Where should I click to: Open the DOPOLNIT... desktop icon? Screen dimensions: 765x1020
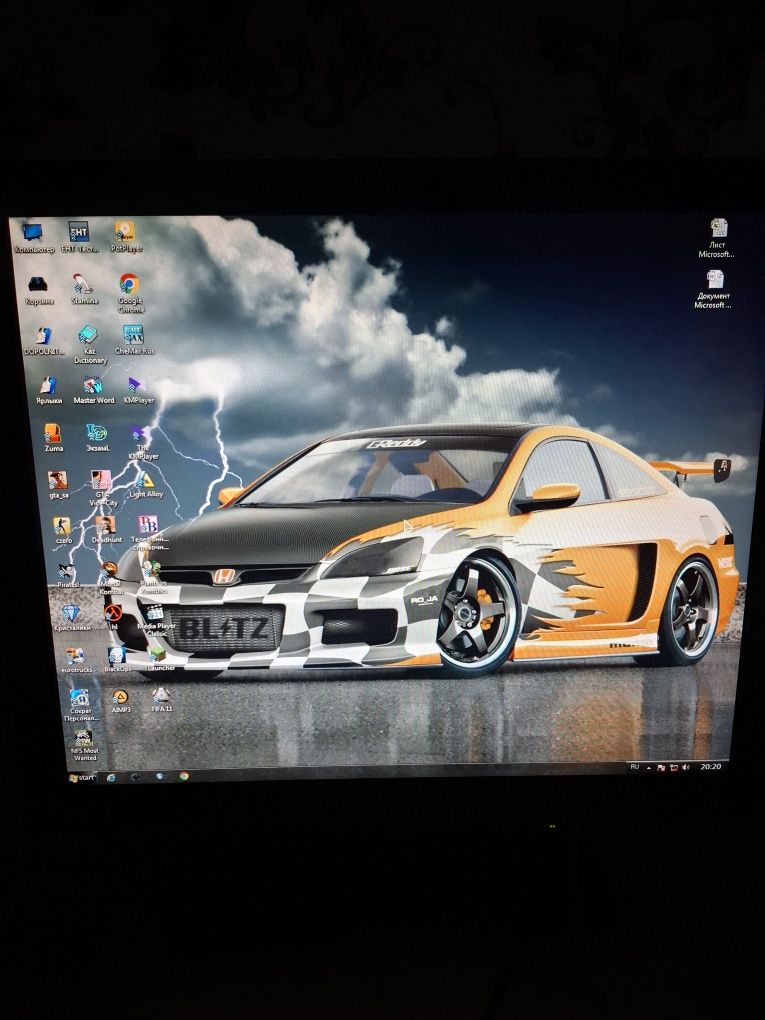pyautogui.click(x=44, y=340)
